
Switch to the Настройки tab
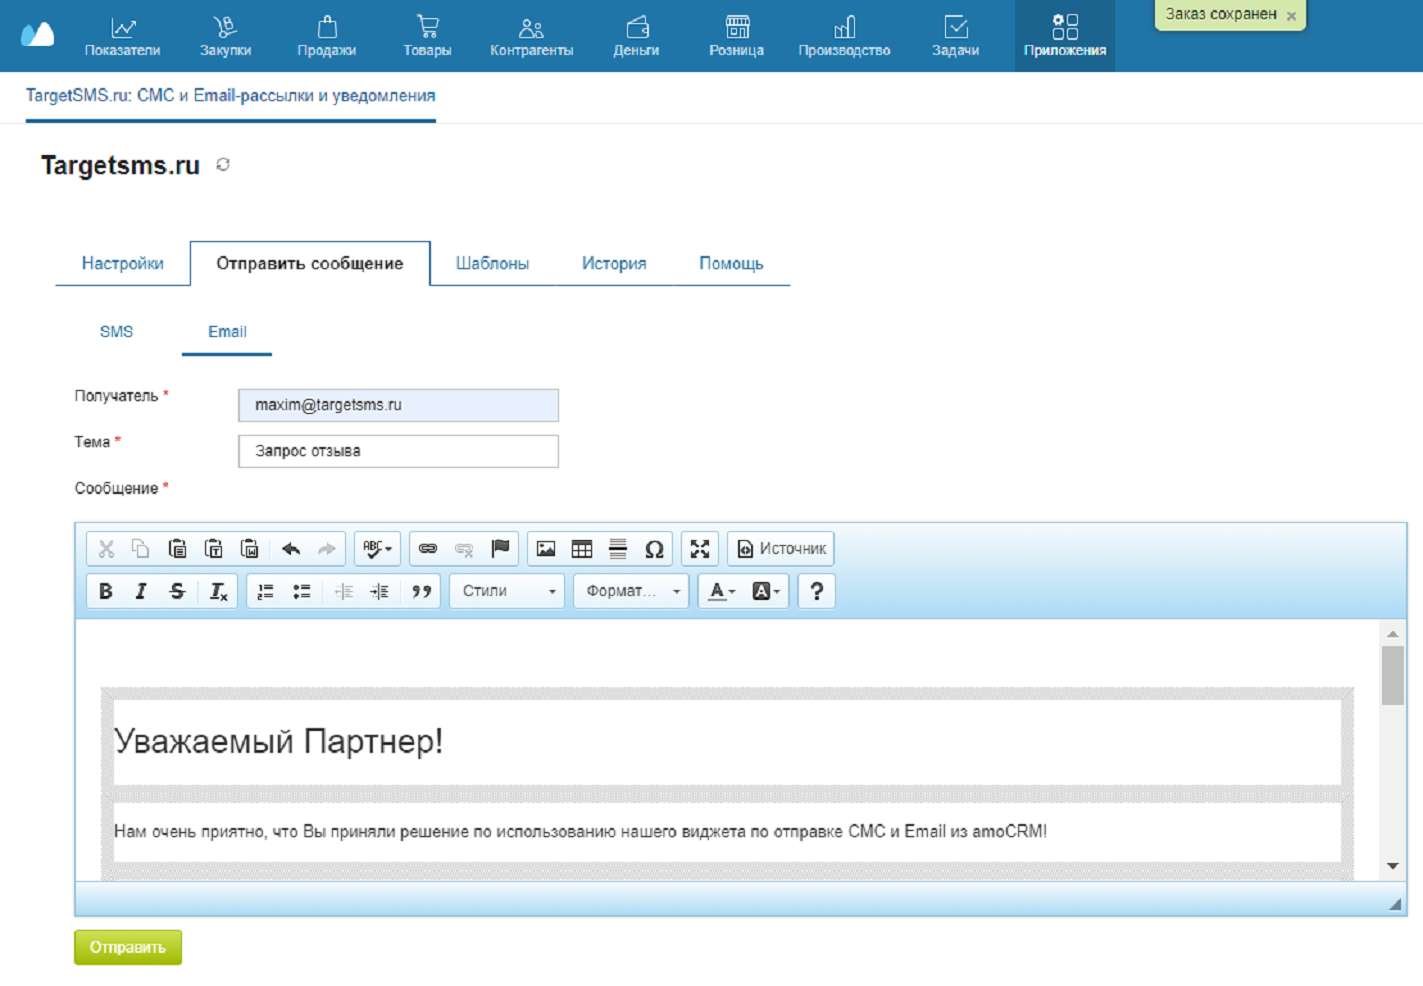point(123,263)
